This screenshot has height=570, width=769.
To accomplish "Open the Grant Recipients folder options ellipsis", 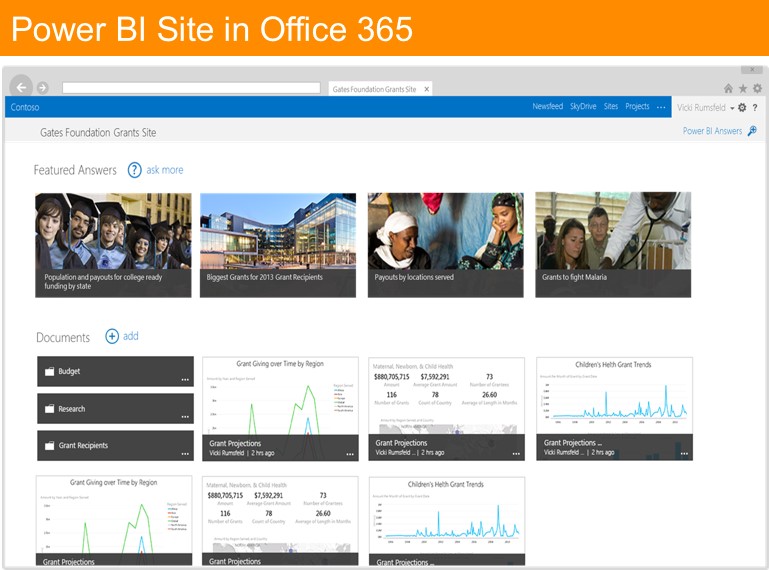I will [x=185, y=454].
